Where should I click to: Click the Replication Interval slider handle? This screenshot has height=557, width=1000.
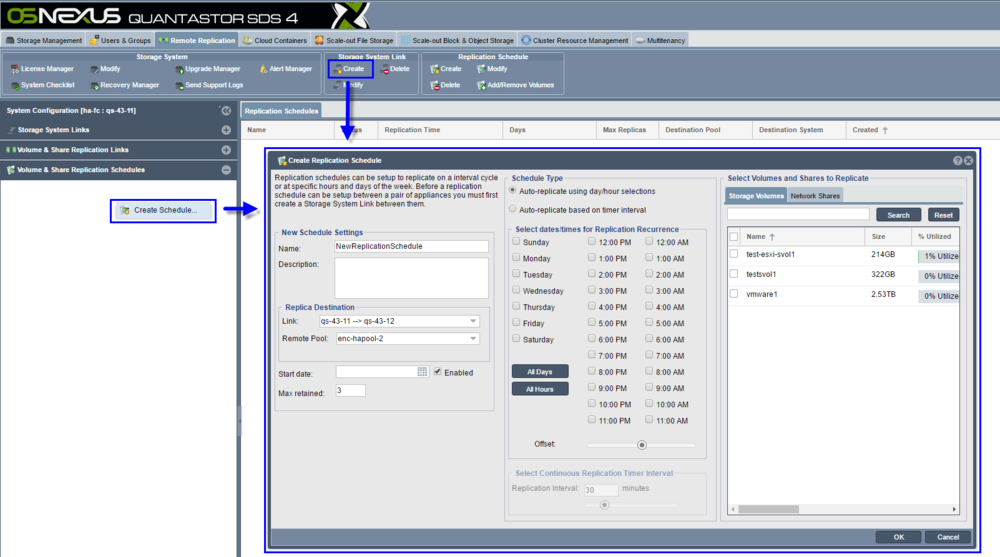click(604, 505)
